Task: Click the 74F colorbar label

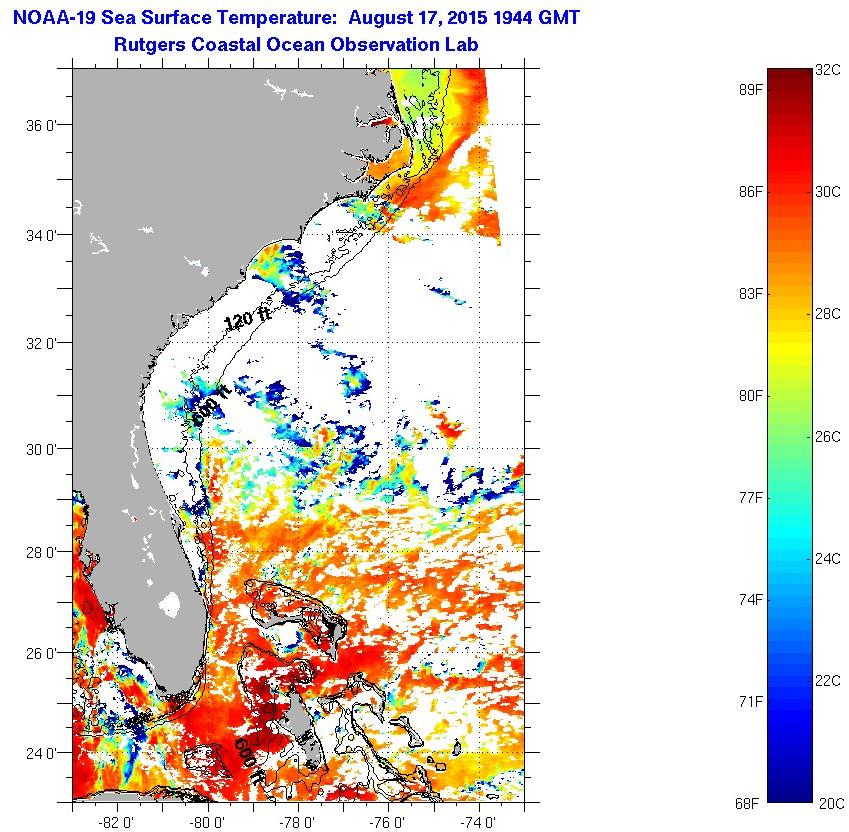Action: pyautogui.click(x=751, y=599)
